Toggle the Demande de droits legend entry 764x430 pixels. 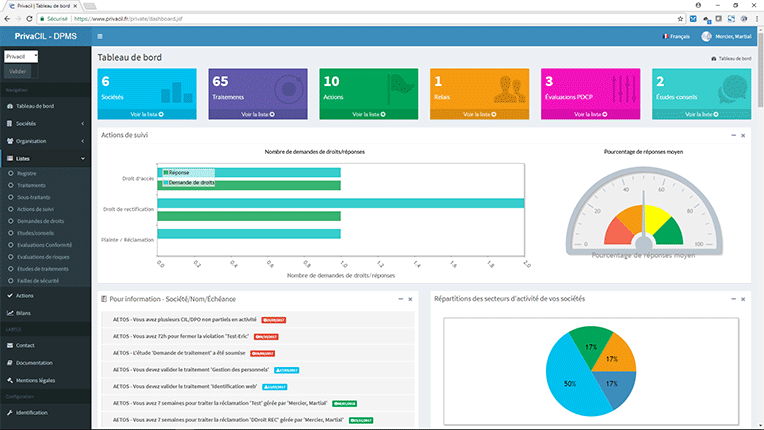pos(166,183)
